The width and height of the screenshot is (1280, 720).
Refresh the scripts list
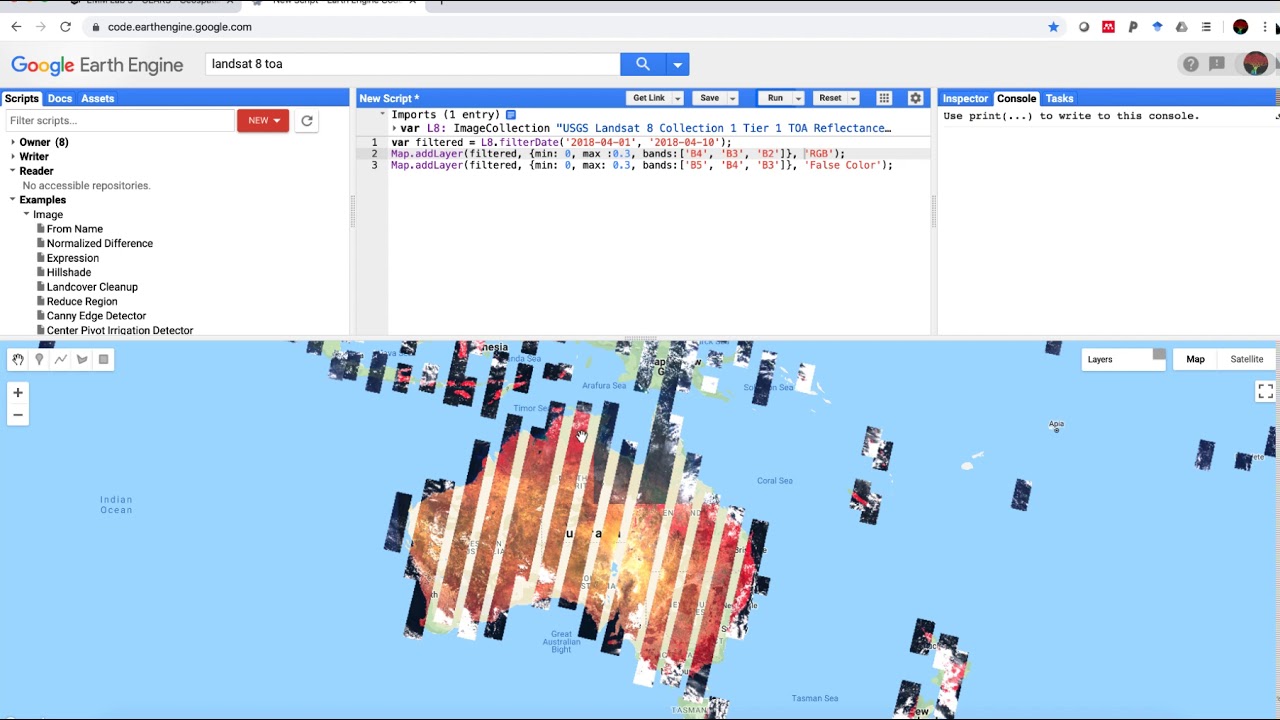(307, 121)
